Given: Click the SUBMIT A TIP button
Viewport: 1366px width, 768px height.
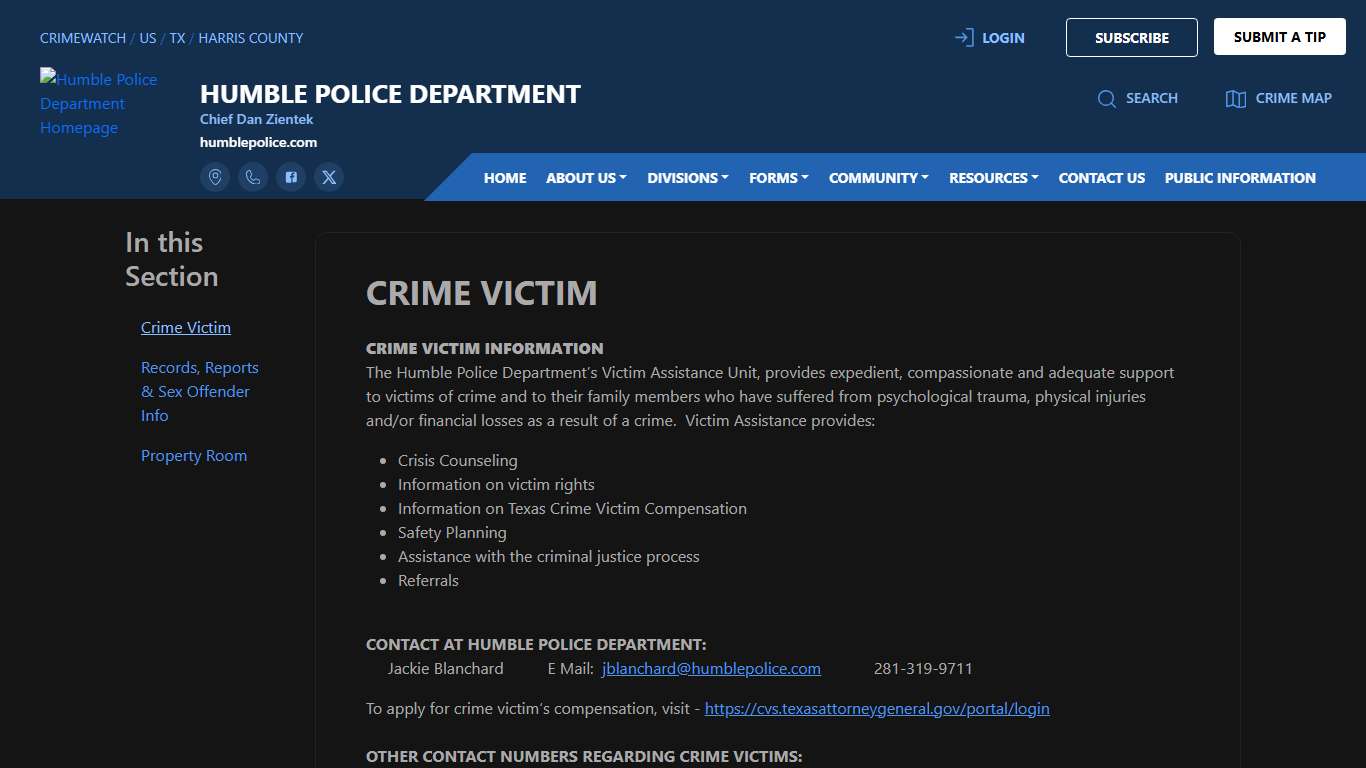Looking at the screenshot, I should coord(1279,36).
